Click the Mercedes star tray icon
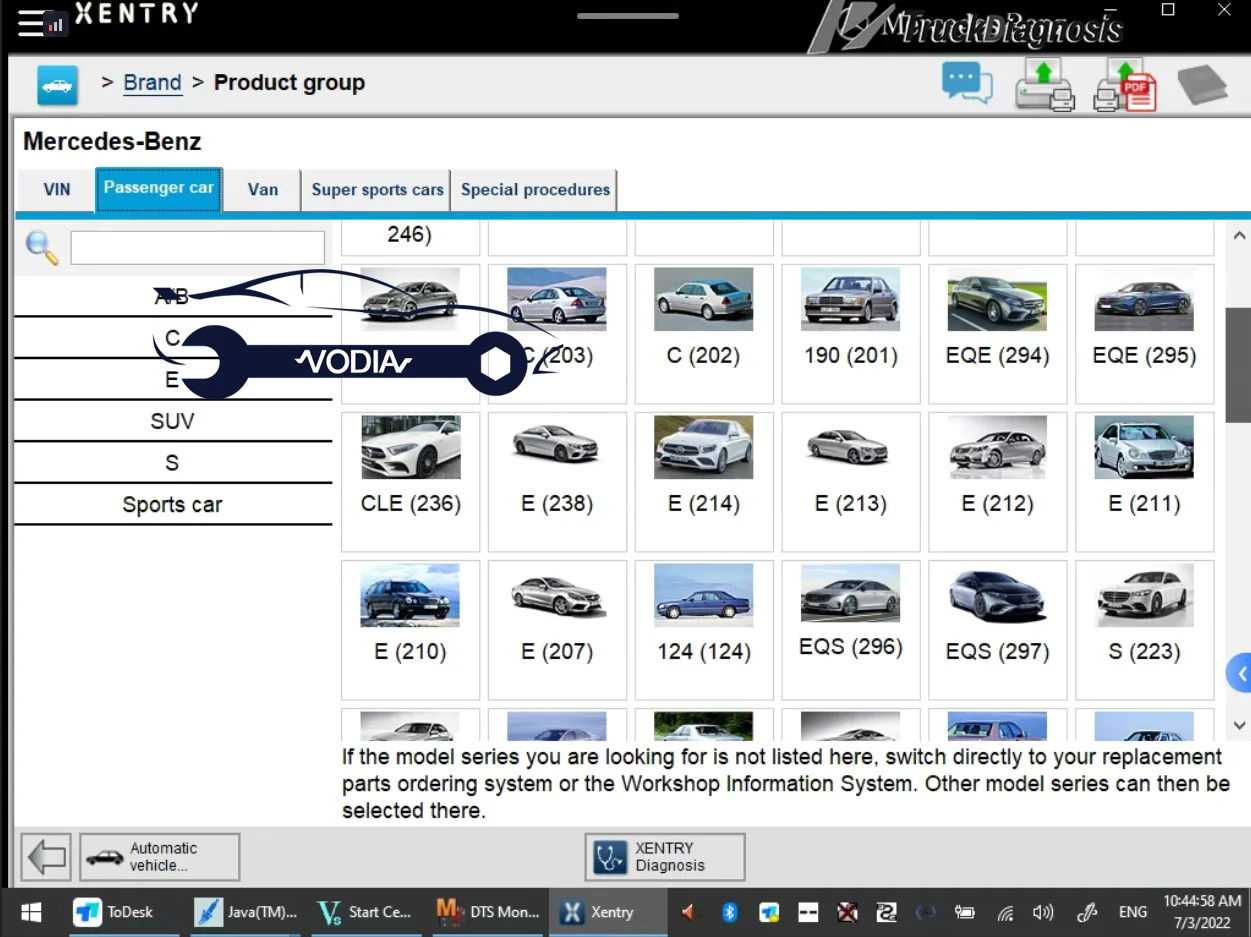This screenshot has height=937, width=1251. click(x=926, y=912)
